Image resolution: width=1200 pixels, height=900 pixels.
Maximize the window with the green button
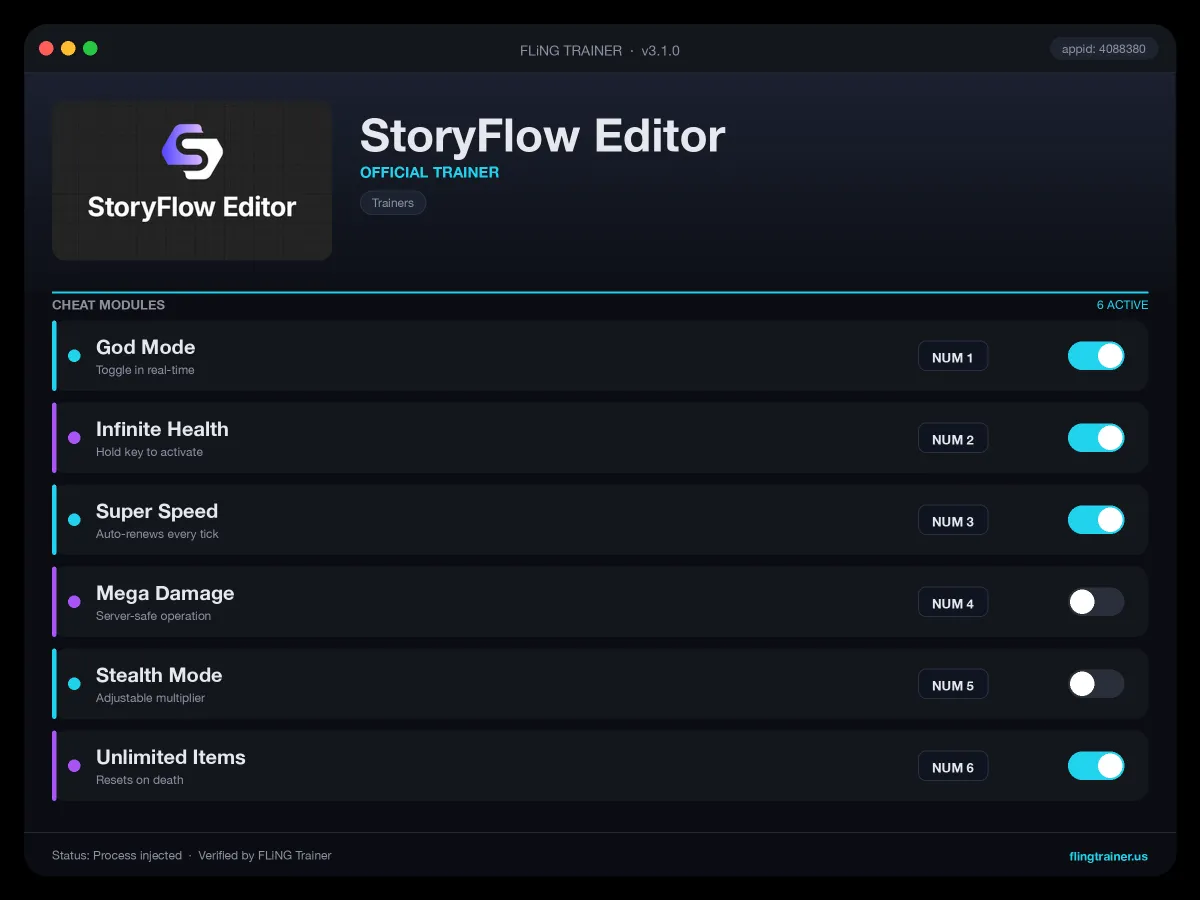click(x=90, y=48)
